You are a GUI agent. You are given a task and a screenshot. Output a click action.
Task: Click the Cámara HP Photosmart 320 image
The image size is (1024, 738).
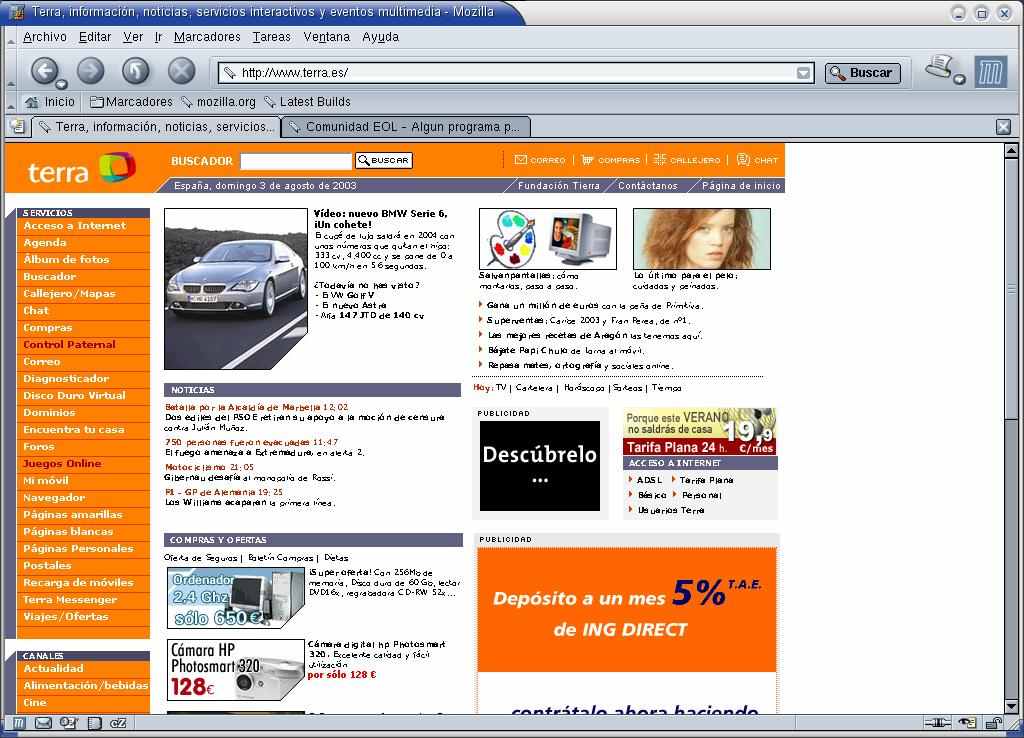236,670
